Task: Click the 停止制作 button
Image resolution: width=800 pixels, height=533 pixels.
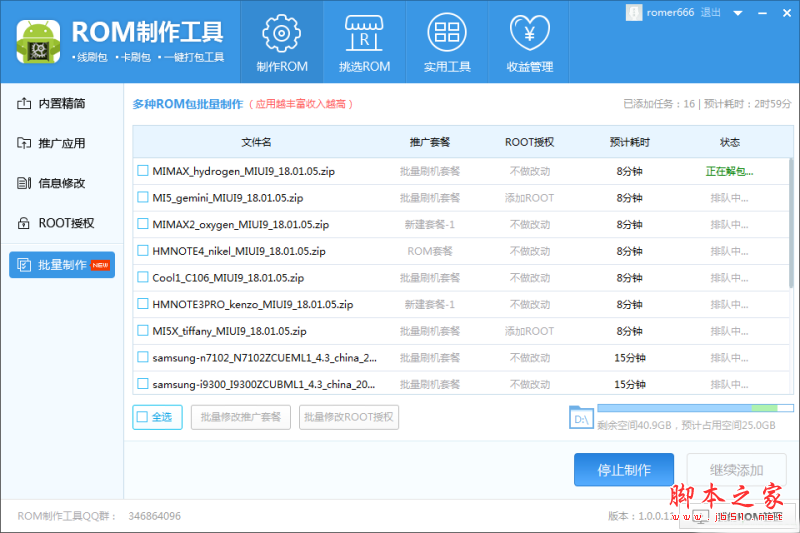Action: tap(624, 470)
